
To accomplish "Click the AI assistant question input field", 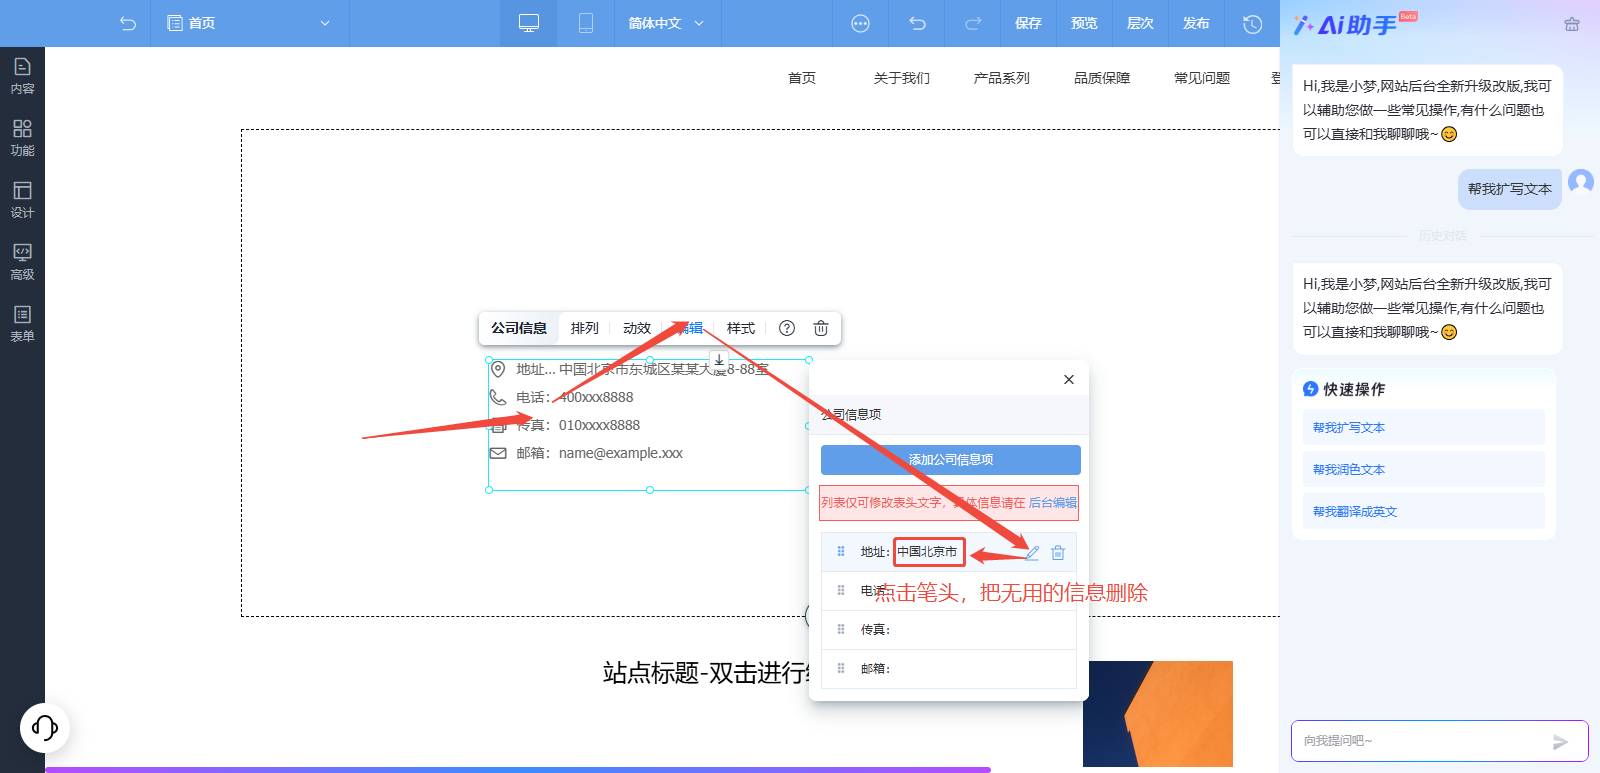I will tap(1420, 741).
